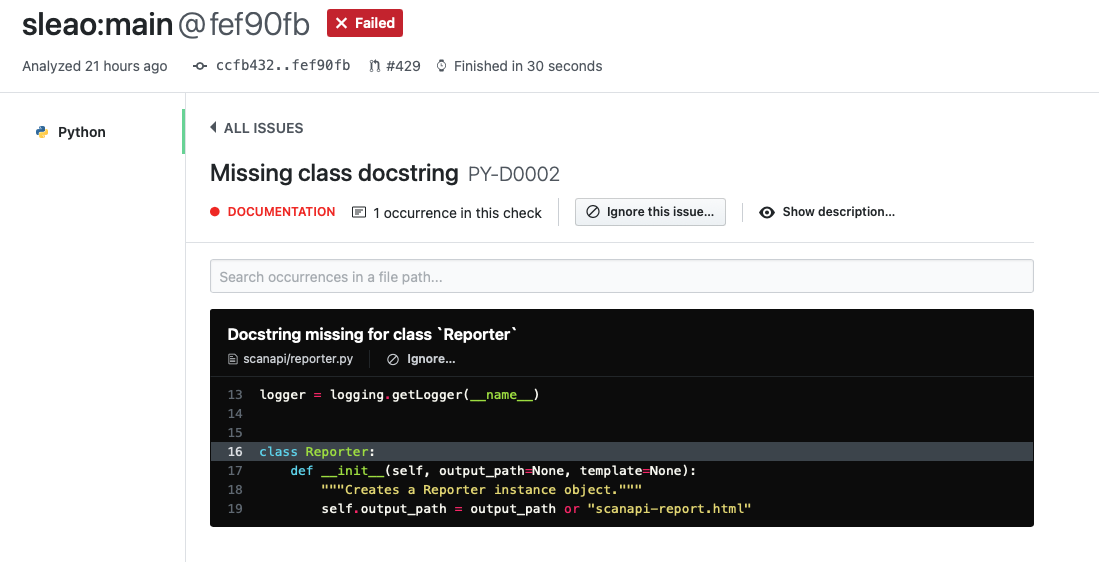Click line number 15 in code gutter
This screenshot has height=562, width=1099.
(x=235, y=433)
